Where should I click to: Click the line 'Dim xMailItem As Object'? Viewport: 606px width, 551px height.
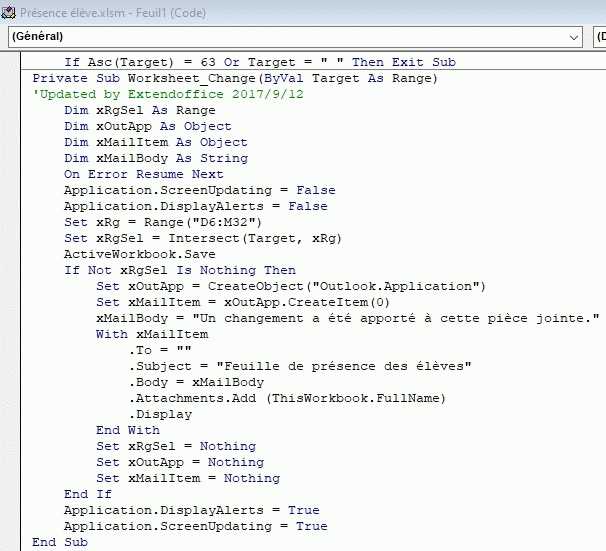click(x=156, y=142)
